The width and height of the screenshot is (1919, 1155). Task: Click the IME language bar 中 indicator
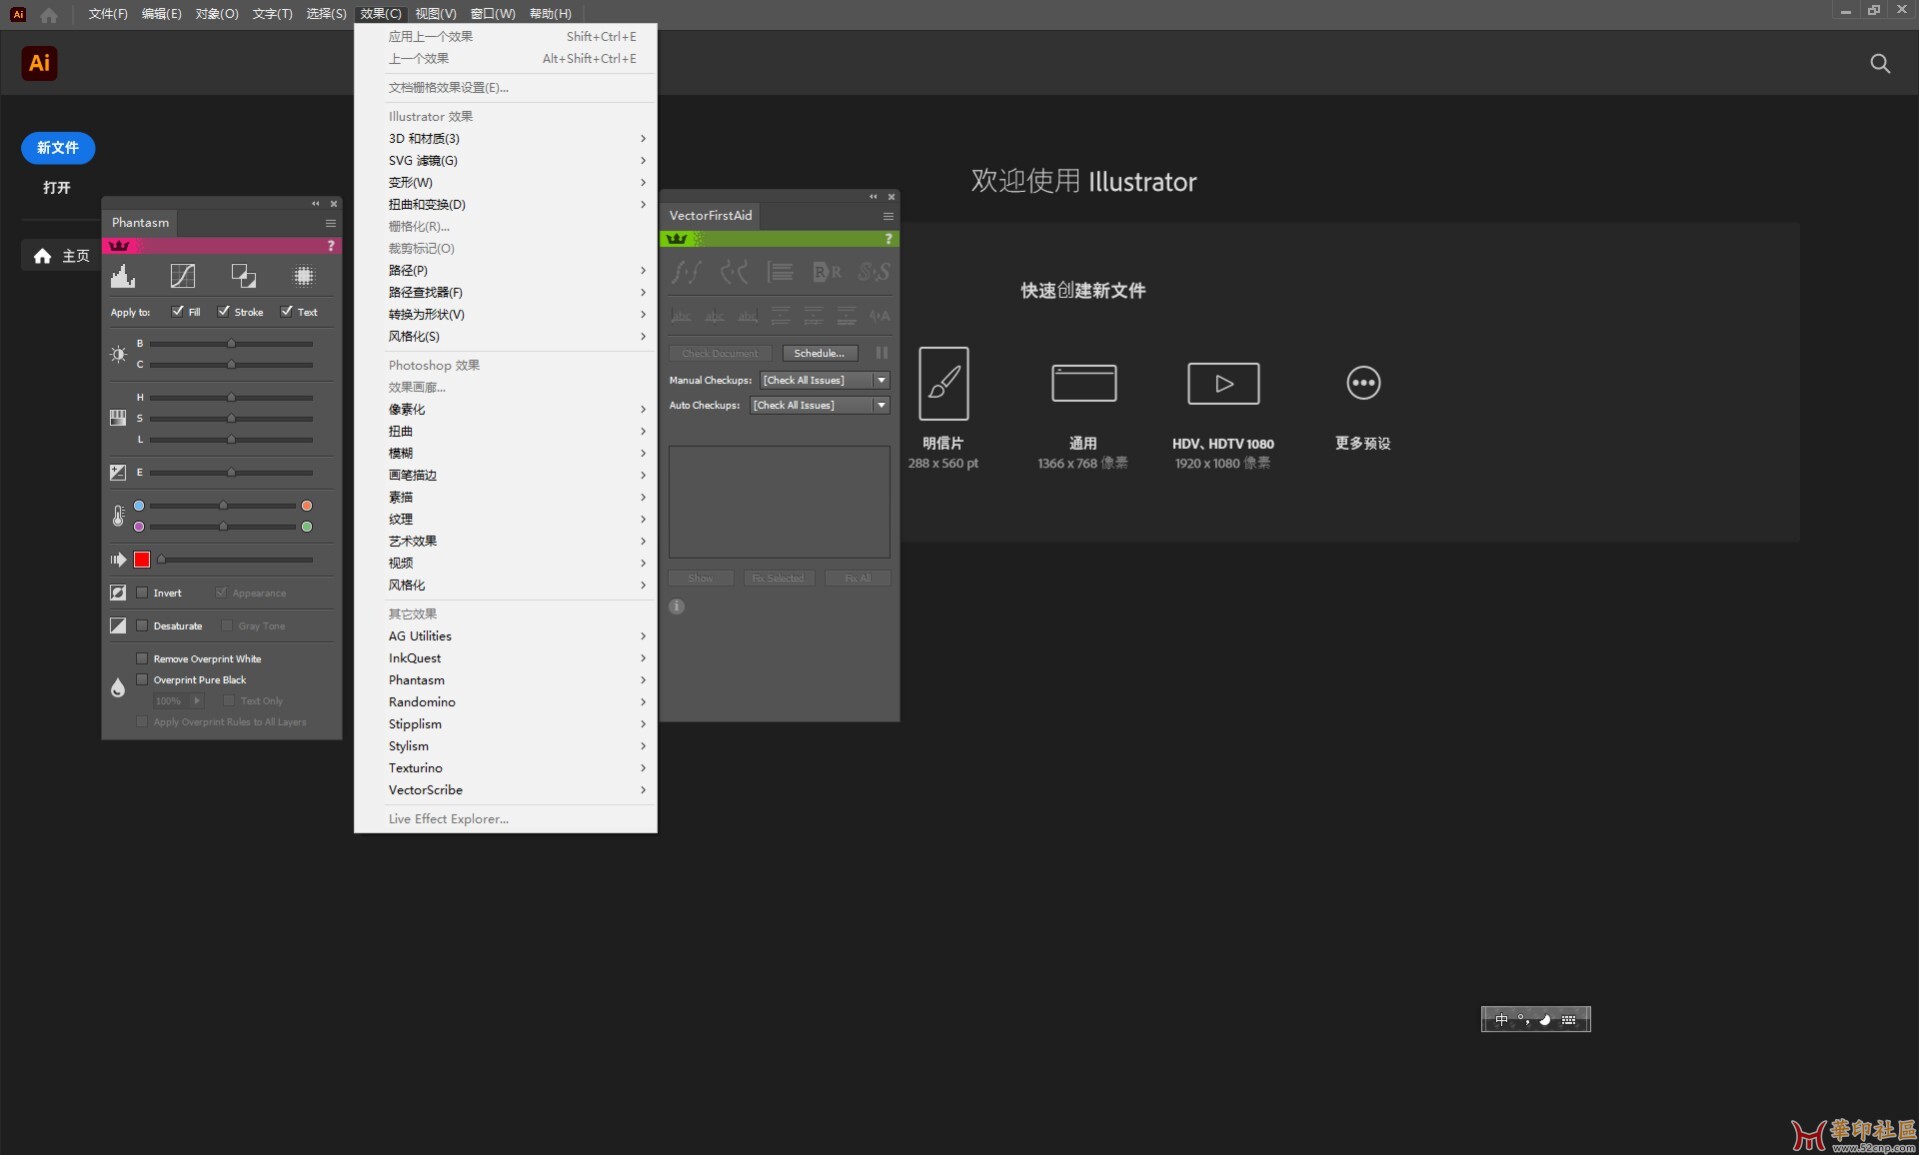[1501, 1020]
